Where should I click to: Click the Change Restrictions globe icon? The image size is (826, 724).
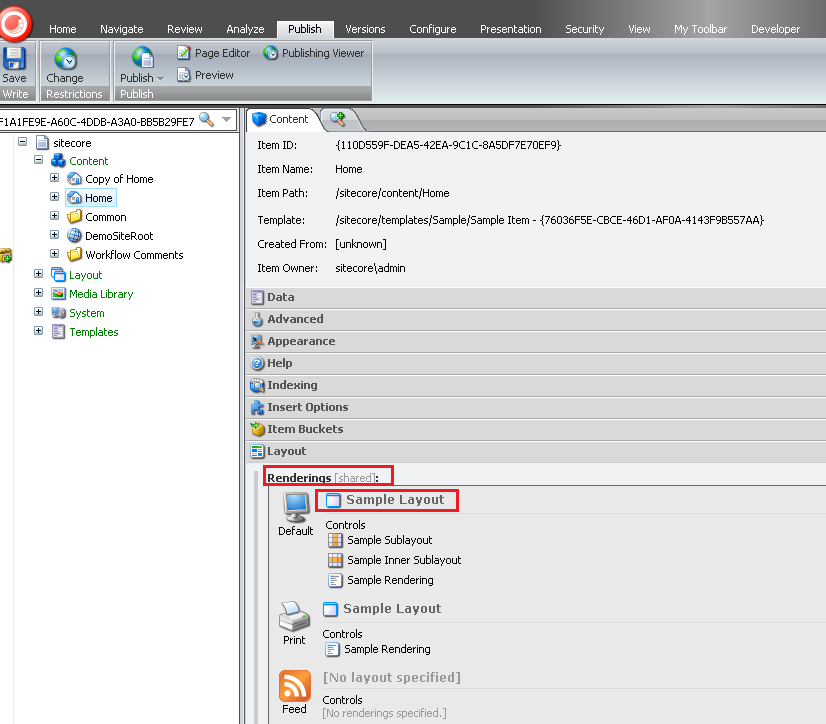click(x=65, y=58)
